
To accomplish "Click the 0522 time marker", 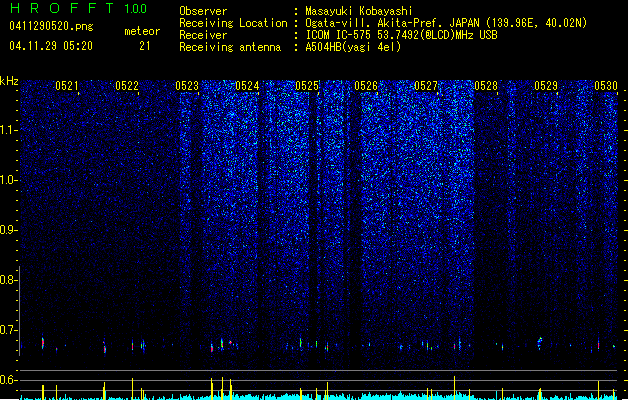I will click(x=127, y=86).
